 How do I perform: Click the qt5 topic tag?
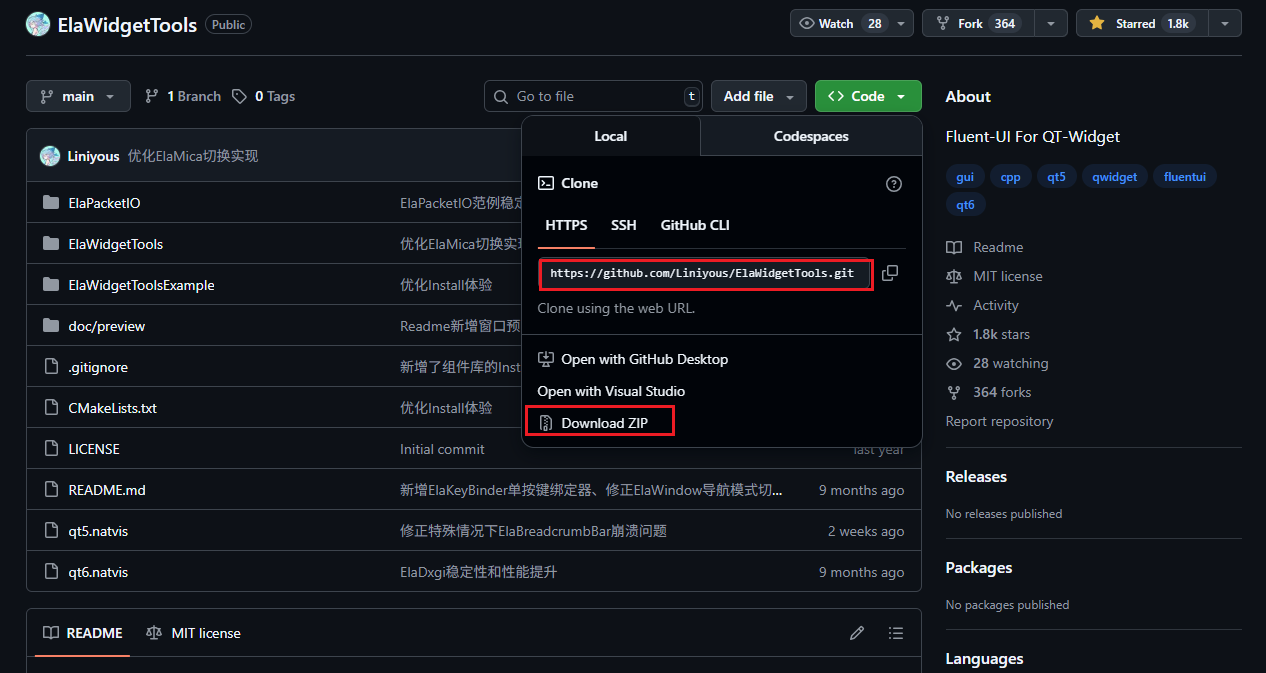pos(1057,177)
